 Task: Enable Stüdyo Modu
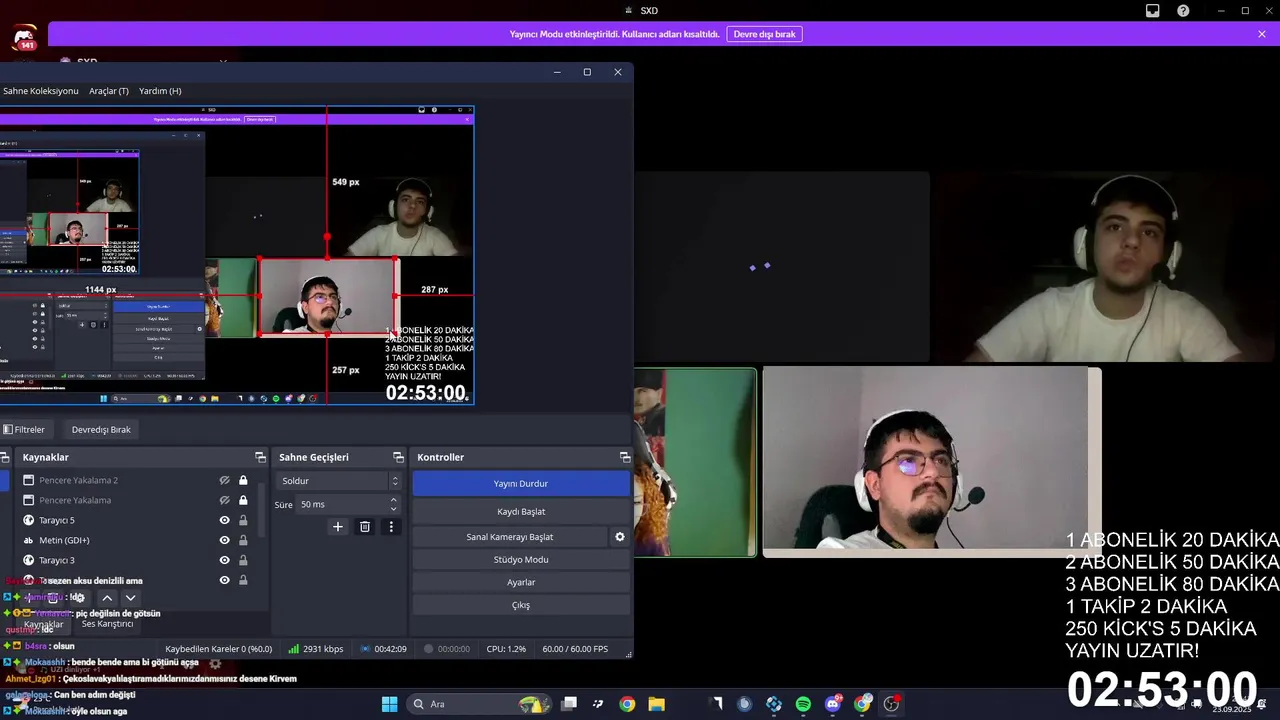click(521, 560)
